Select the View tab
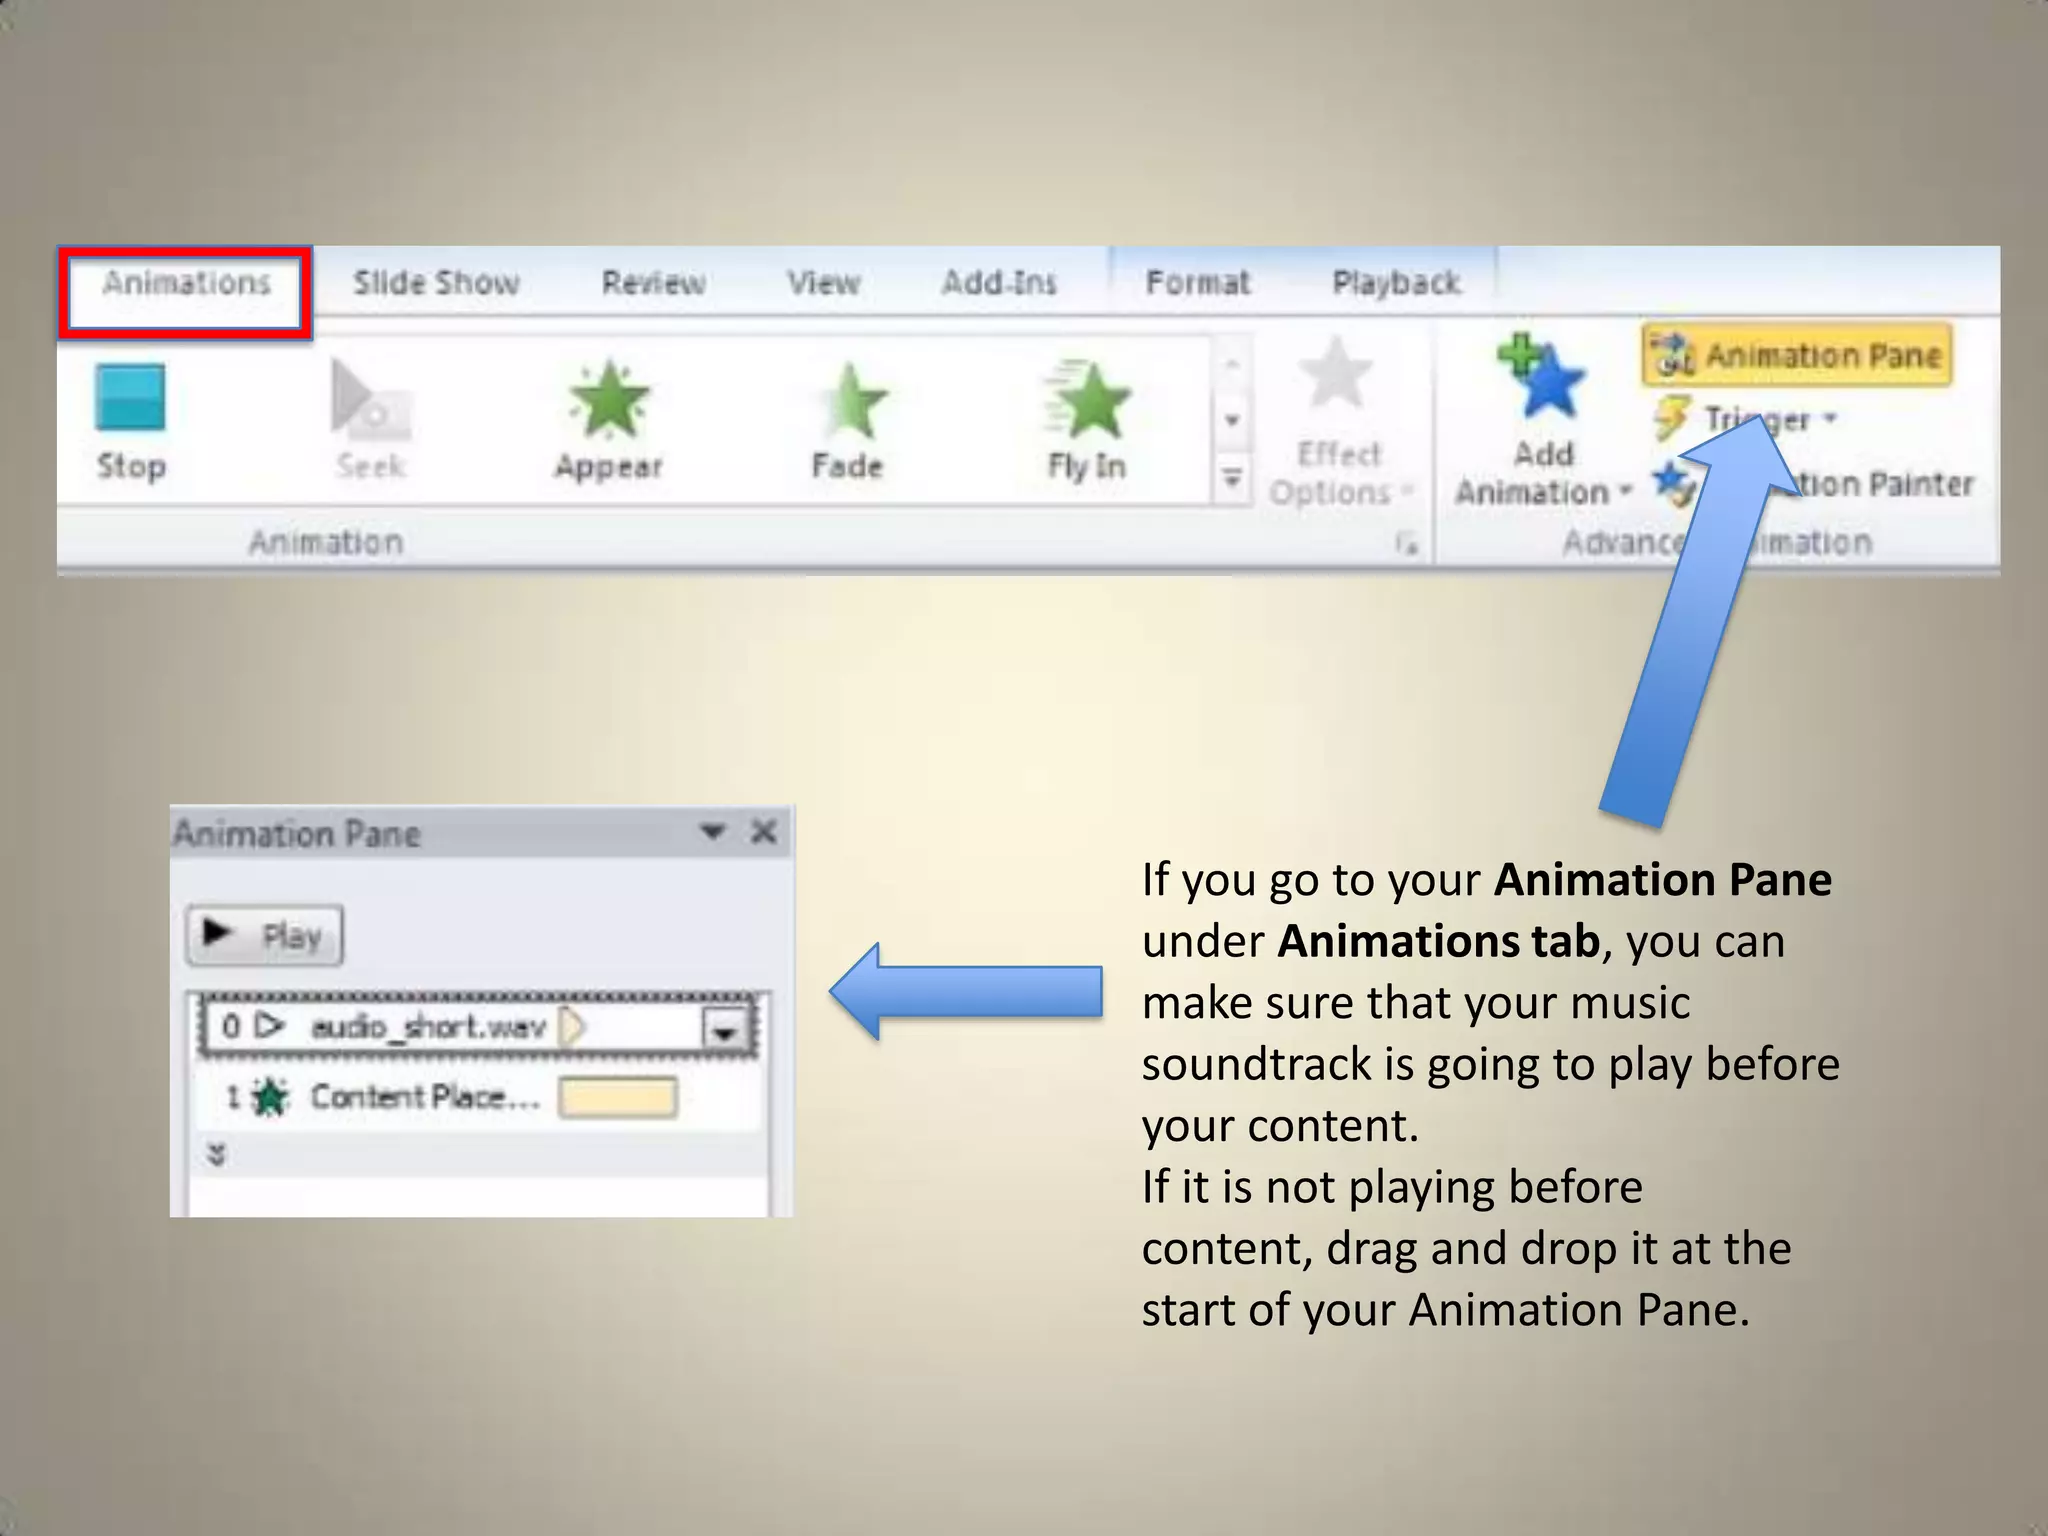Image resolution: width=2048 pixels, height=1536 pixels. click(823, 283)
